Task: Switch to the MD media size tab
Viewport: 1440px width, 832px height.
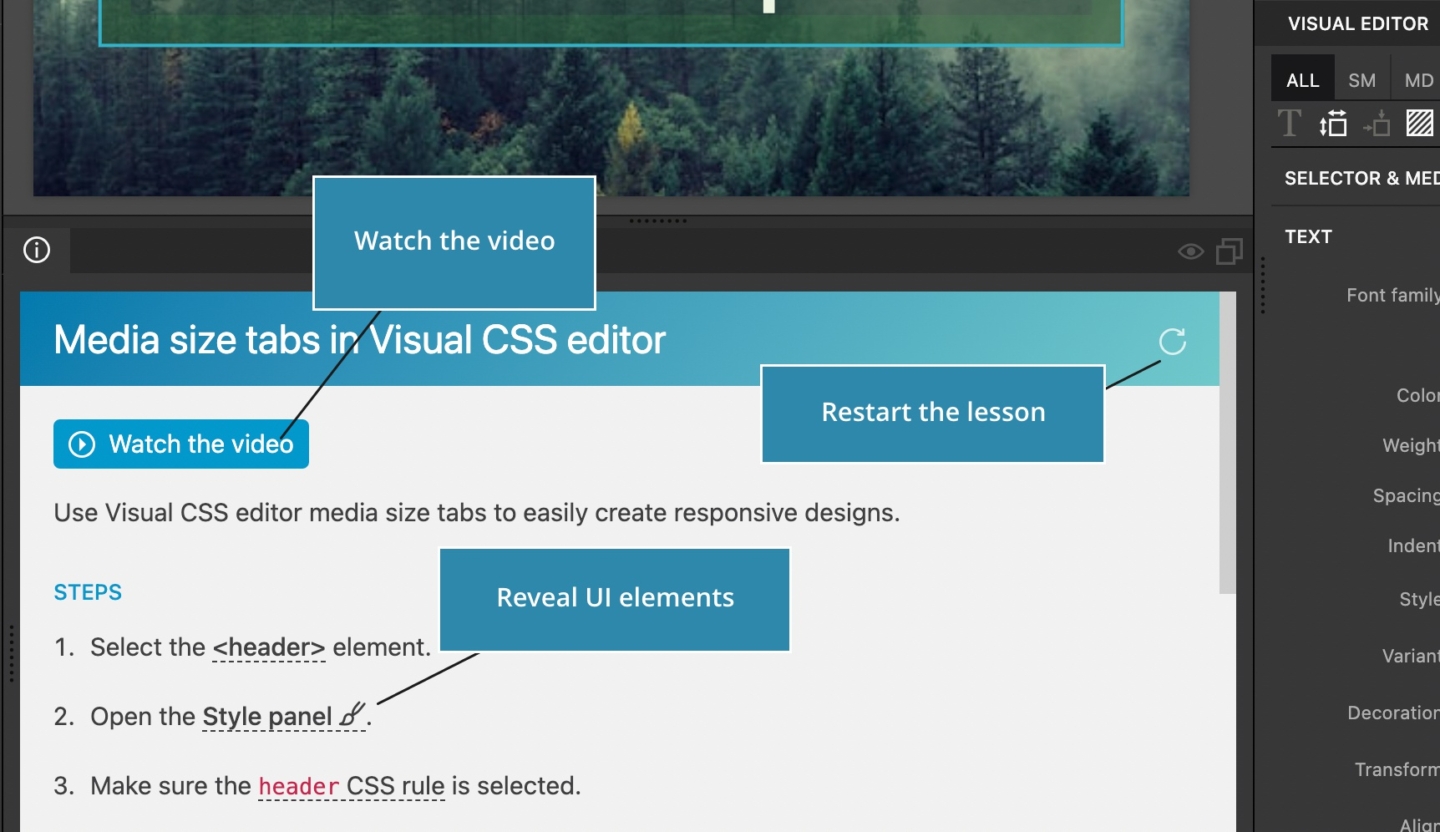Action: point(1418,80)
